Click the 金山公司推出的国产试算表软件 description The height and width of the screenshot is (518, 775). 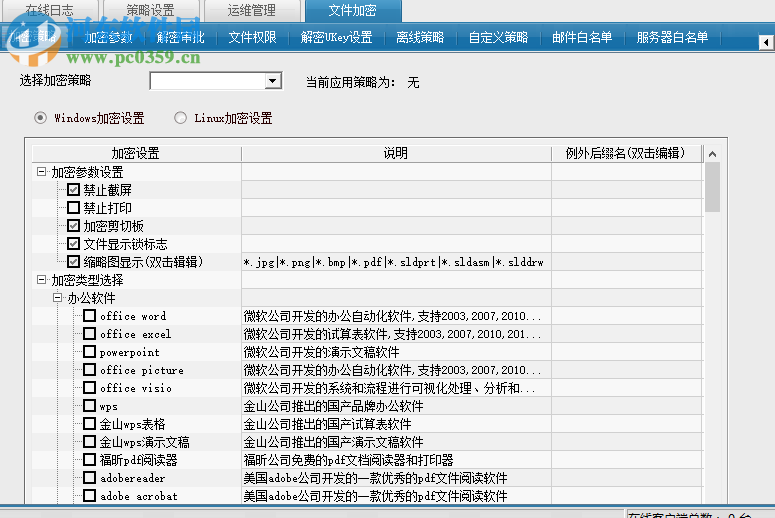tap(327, 424)
